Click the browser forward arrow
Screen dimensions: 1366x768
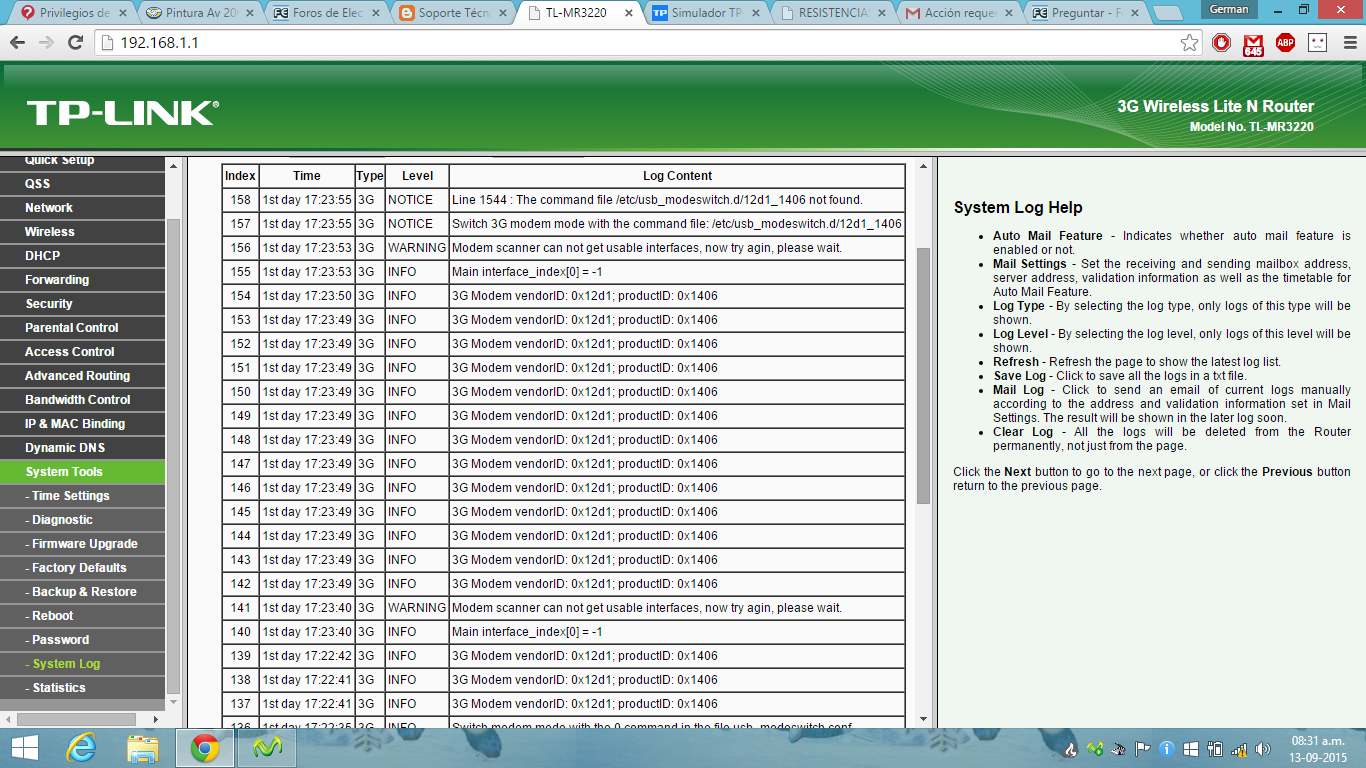(x=46, y=43)
